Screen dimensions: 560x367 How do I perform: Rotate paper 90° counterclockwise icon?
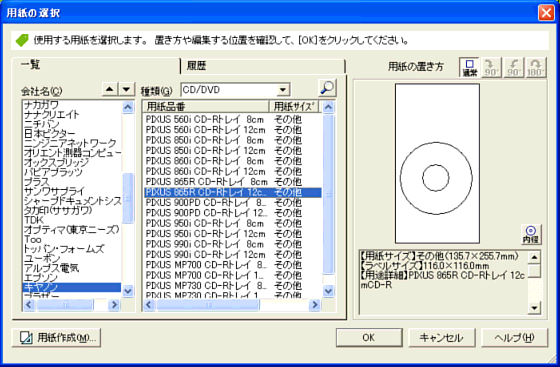(514, 67)
